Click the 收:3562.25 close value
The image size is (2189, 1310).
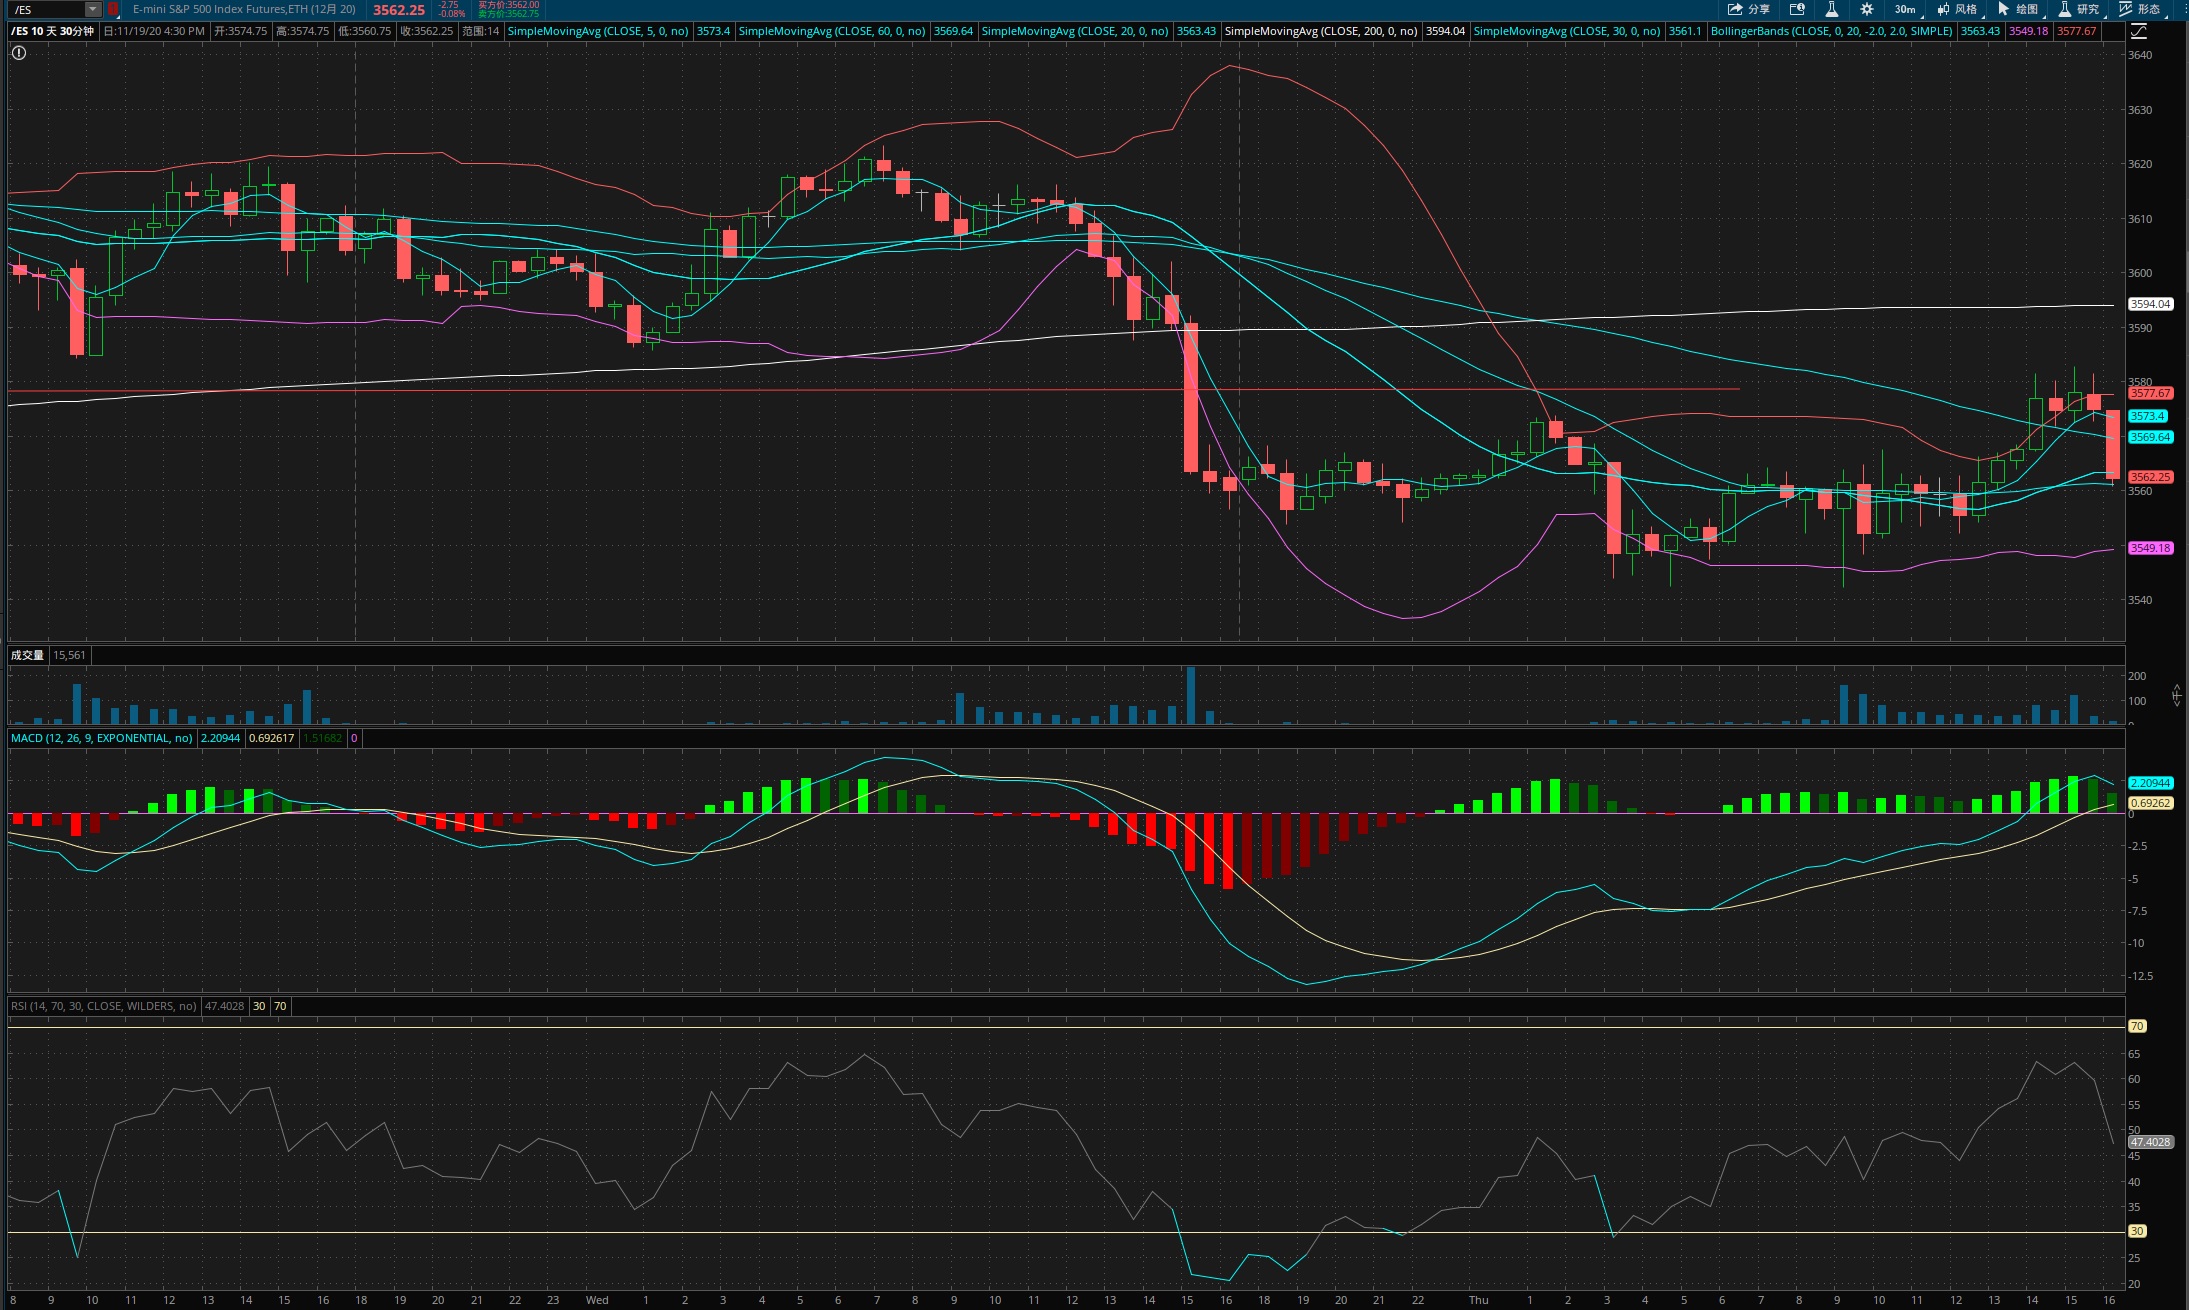click(x=426, y=31)
